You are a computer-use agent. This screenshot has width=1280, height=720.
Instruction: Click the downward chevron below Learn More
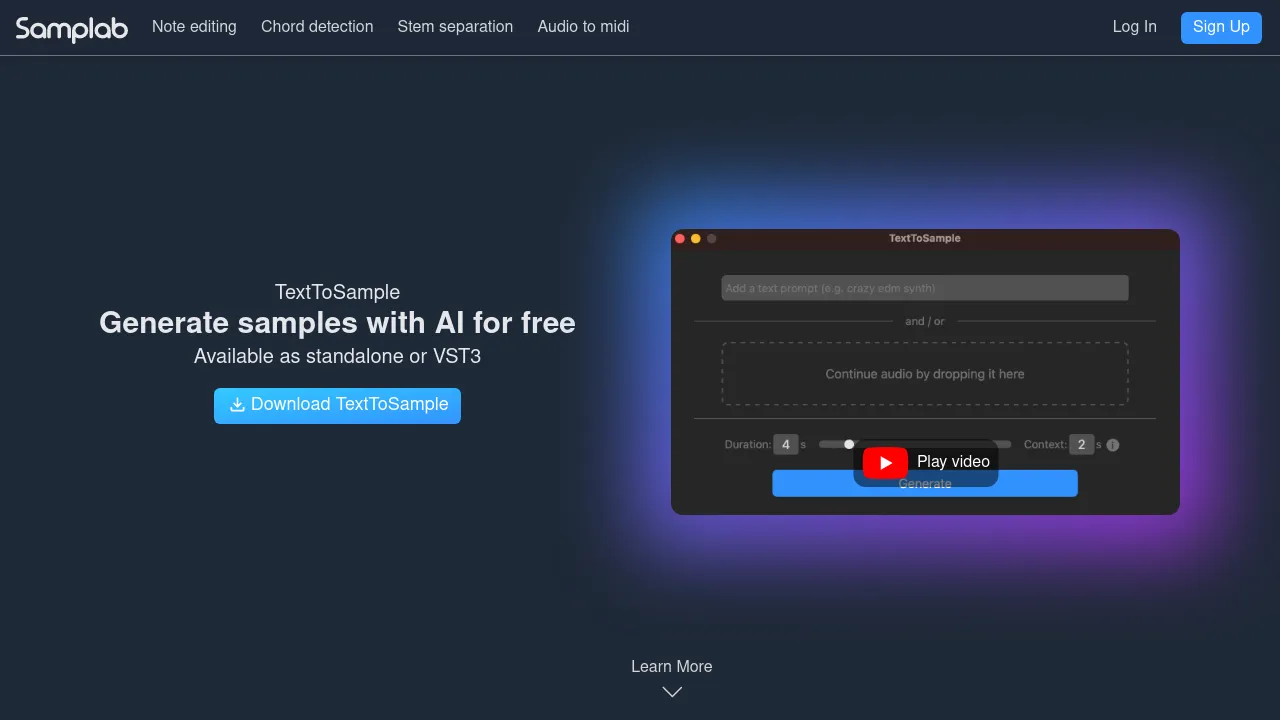tap(671, 691)
